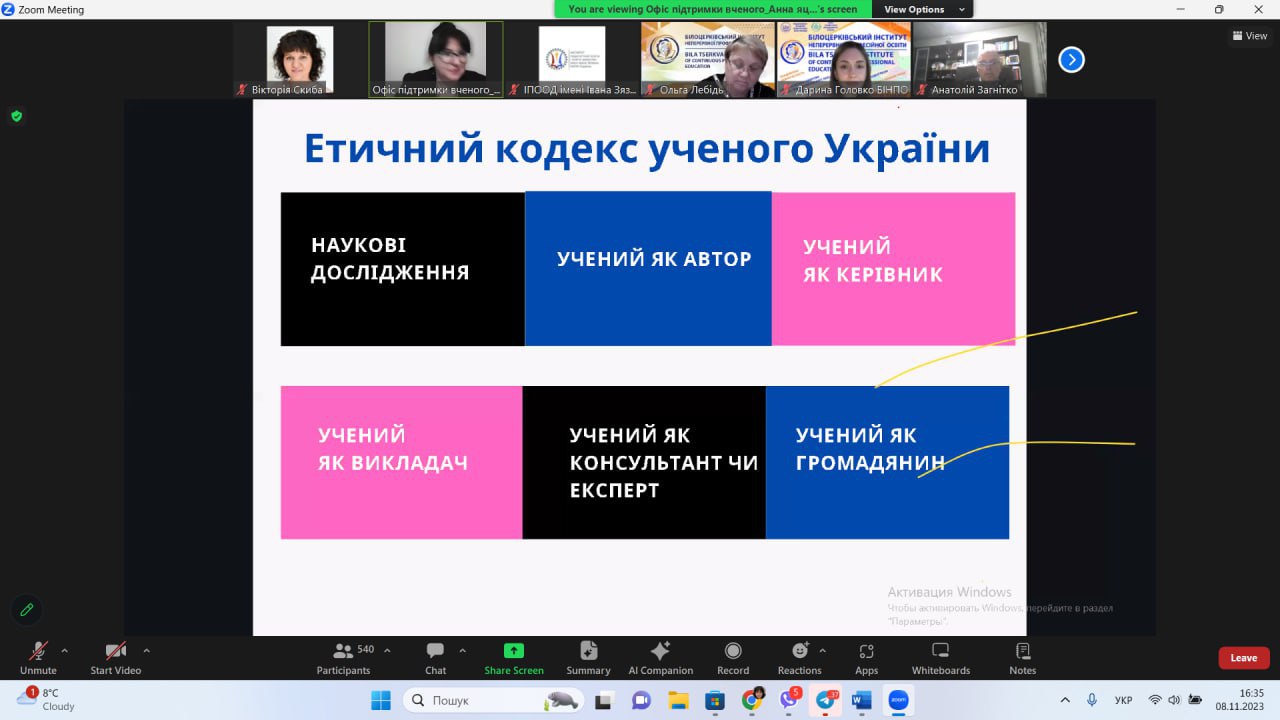Viewport: 1280px width, 720px height.
Task: Open File Explorer from the taskbar
Action: [x=678, y=700]
